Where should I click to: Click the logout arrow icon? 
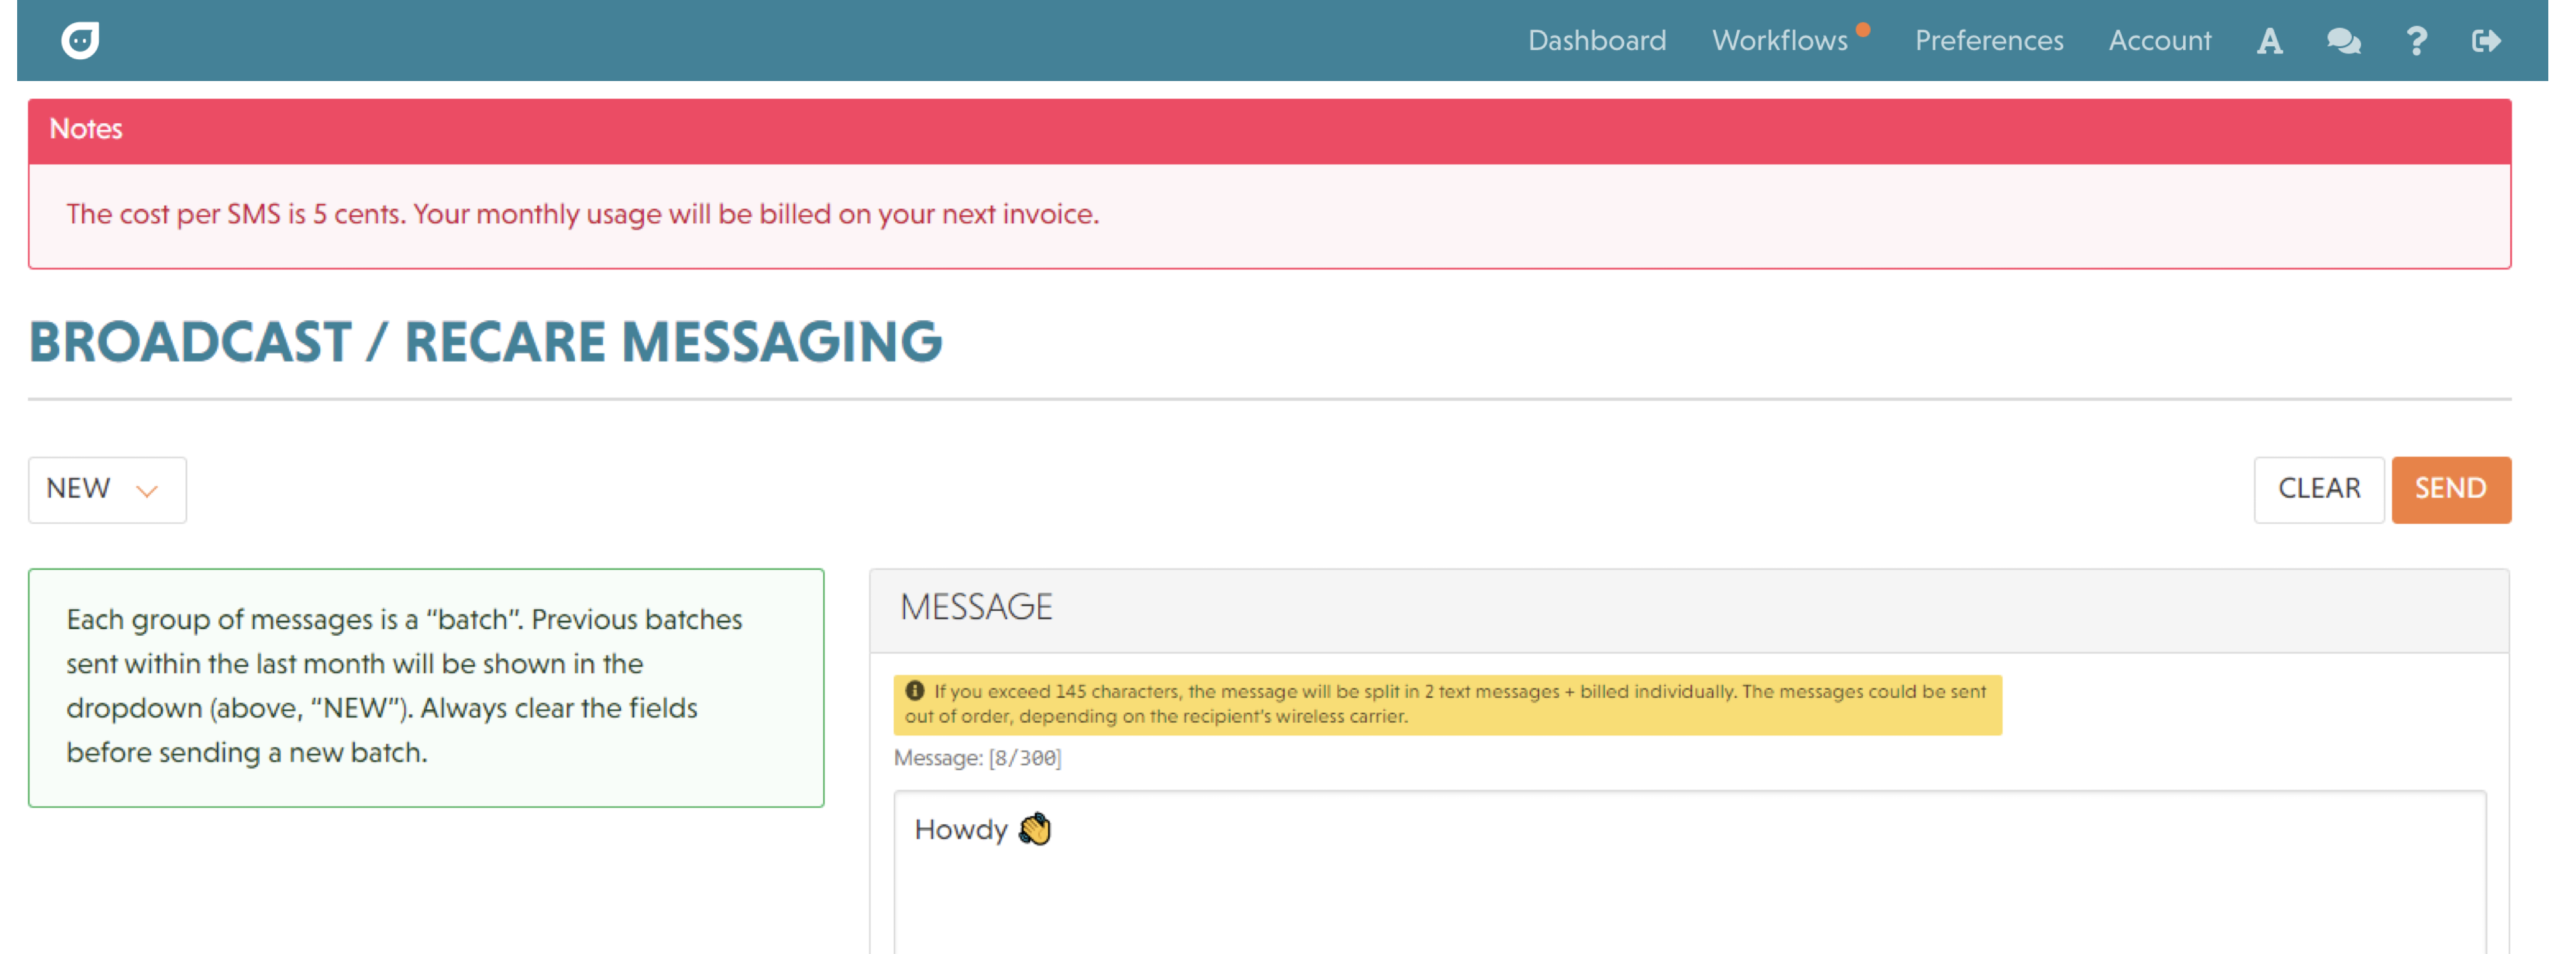coord(2486,41)
